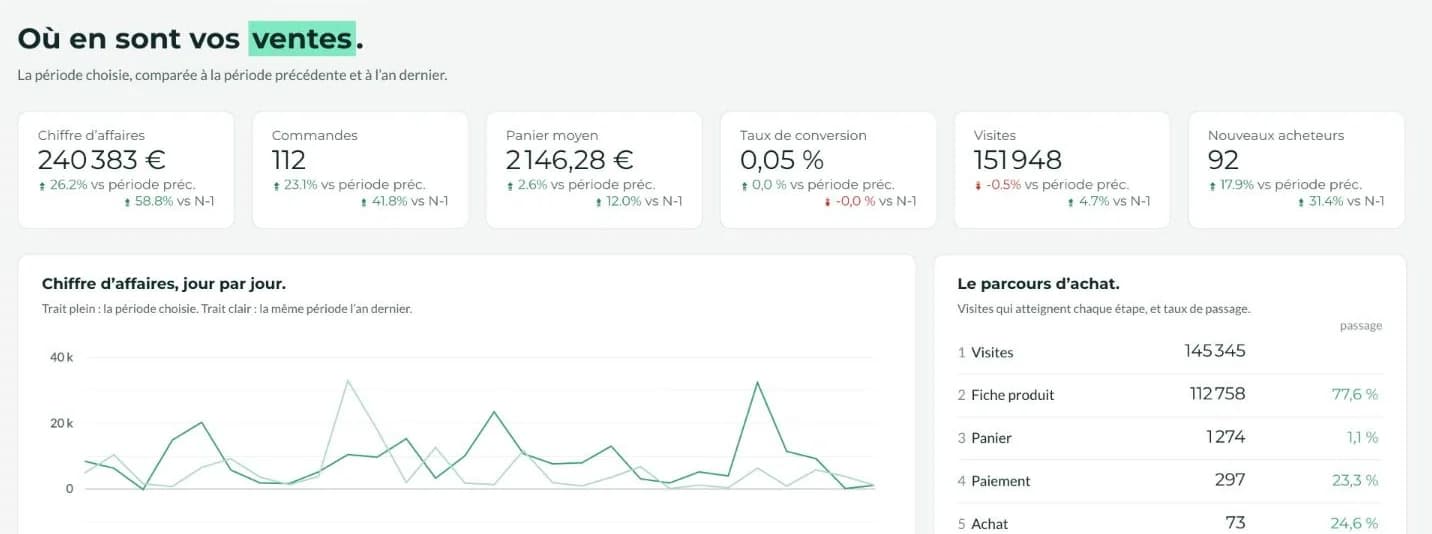Click the "151 948" visits value
This screenshot has width=1432, height=534.
pyautogui.click(x=1018, y=160)
